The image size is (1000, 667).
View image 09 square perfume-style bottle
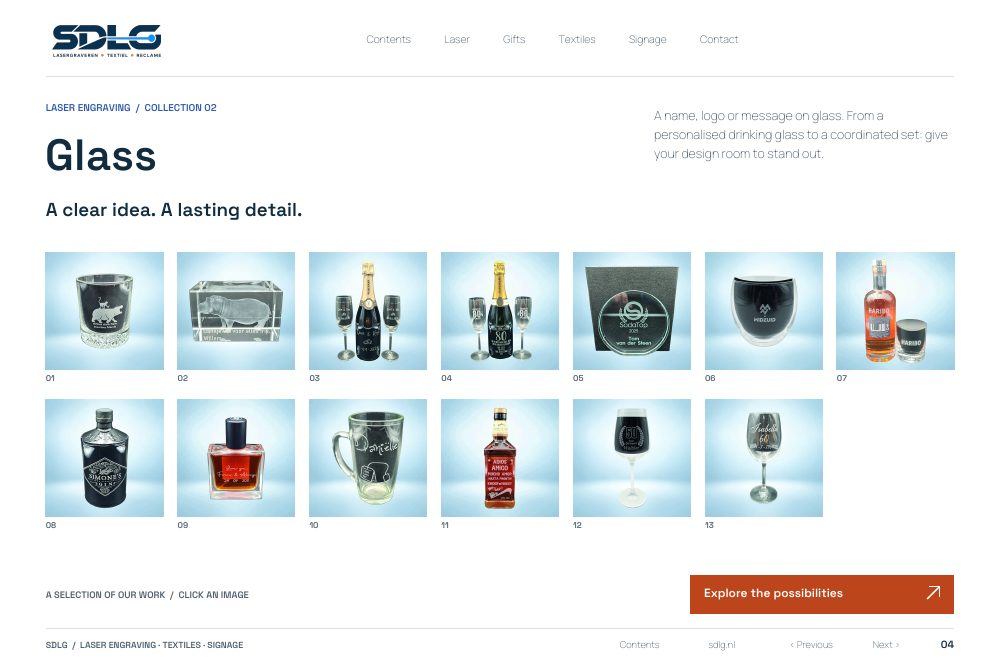click(x=236, y=458)
